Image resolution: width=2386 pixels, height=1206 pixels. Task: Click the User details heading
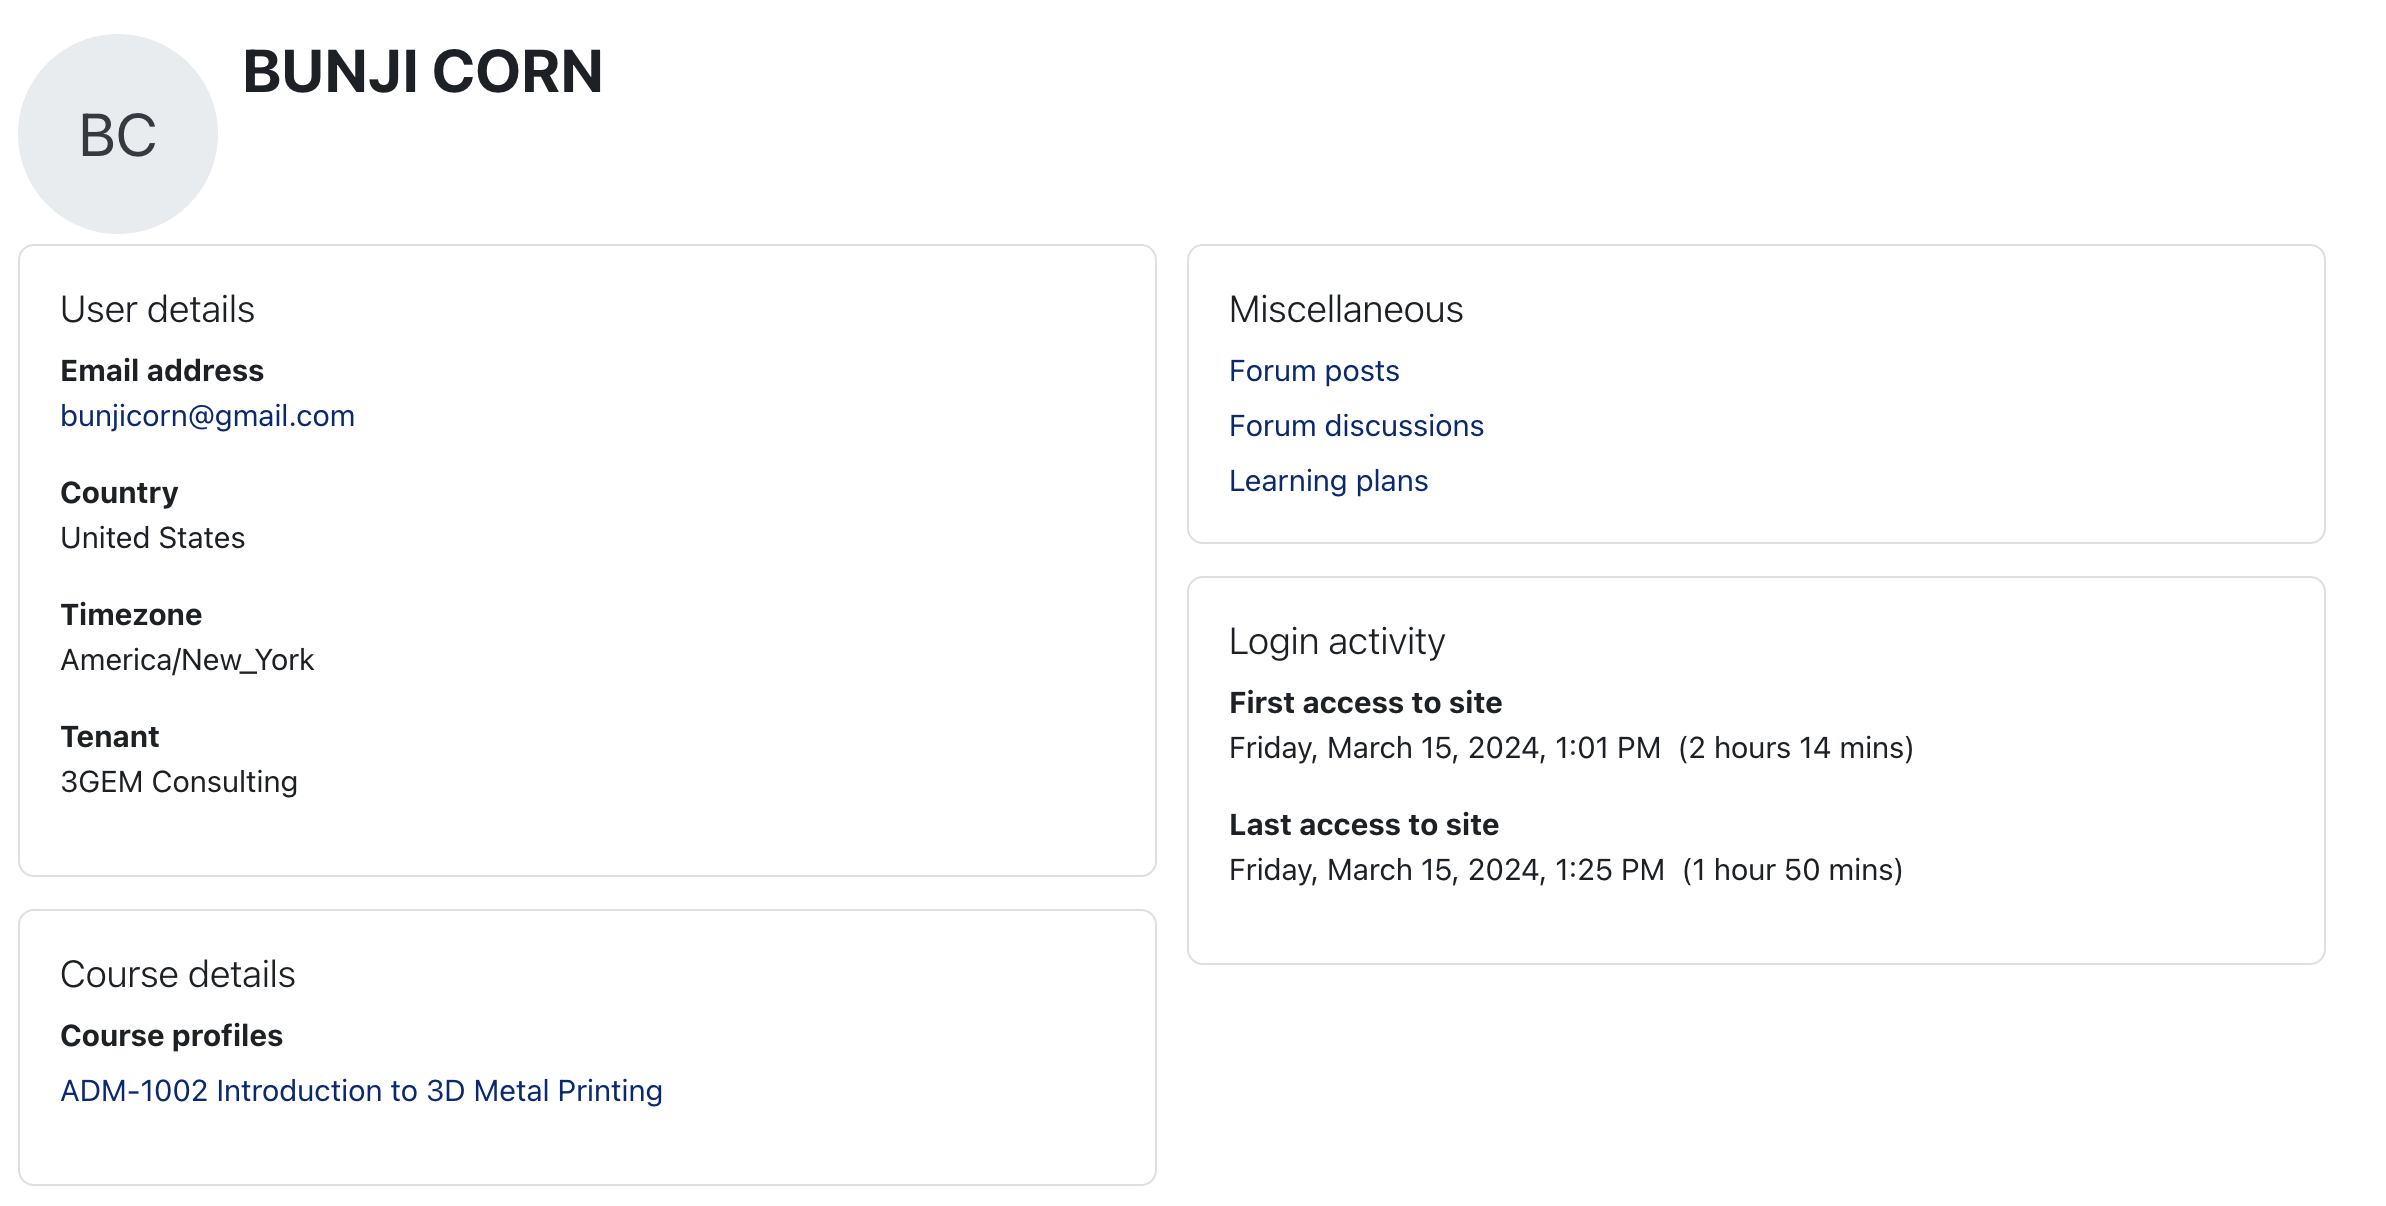(157, 310)
